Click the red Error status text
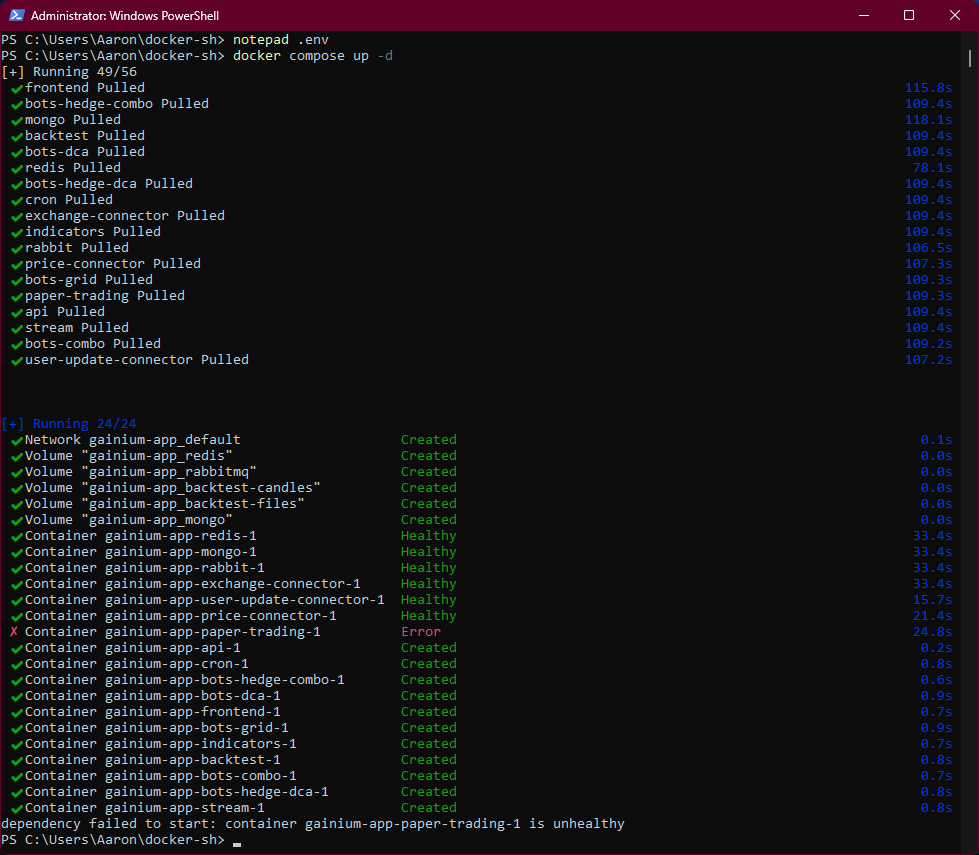Image resolution: width=979 pixels, height=855 pixels. pos(420,632)
